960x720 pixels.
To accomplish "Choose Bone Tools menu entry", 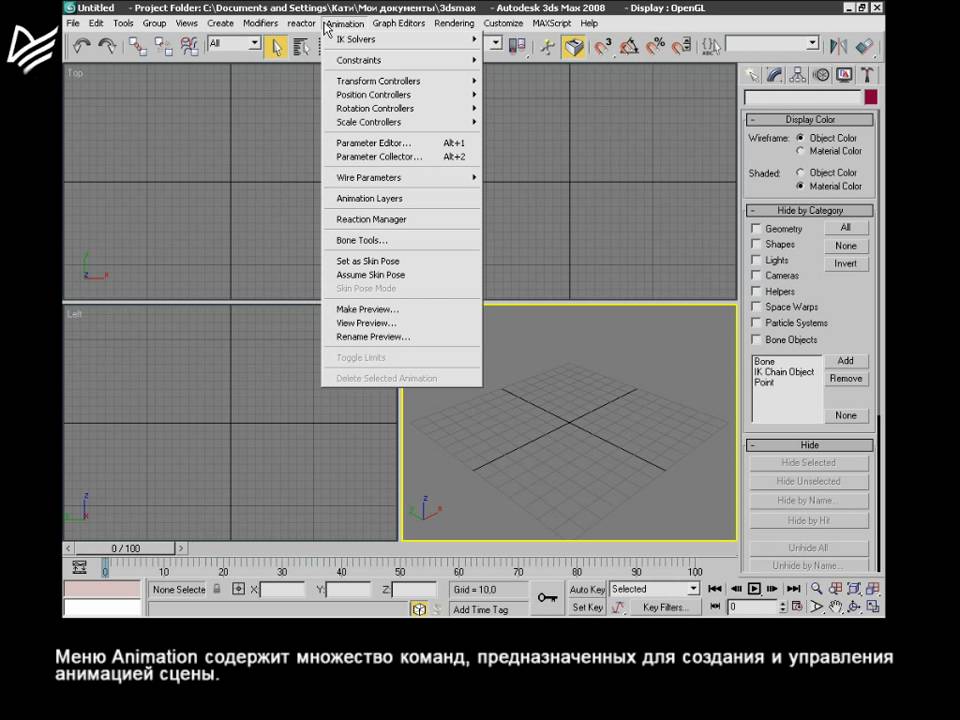I will 402,240.
